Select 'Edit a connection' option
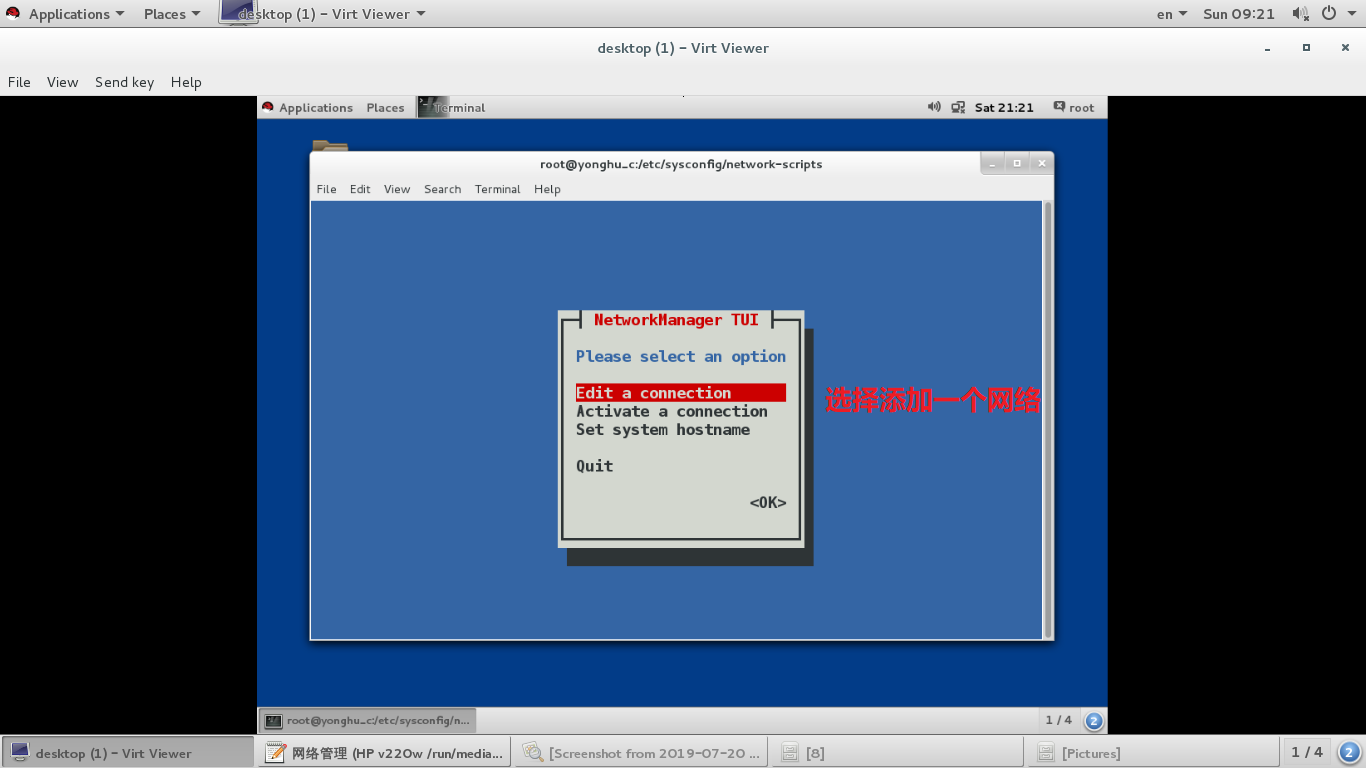 pyautogui.click(x=681, y=393)
